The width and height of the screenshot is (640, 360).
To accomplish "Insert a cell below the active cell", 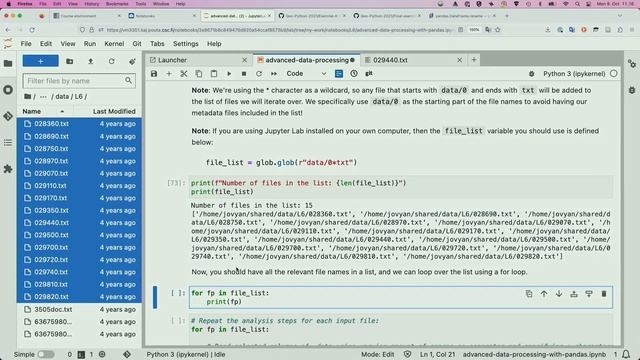I will (589, 294).
